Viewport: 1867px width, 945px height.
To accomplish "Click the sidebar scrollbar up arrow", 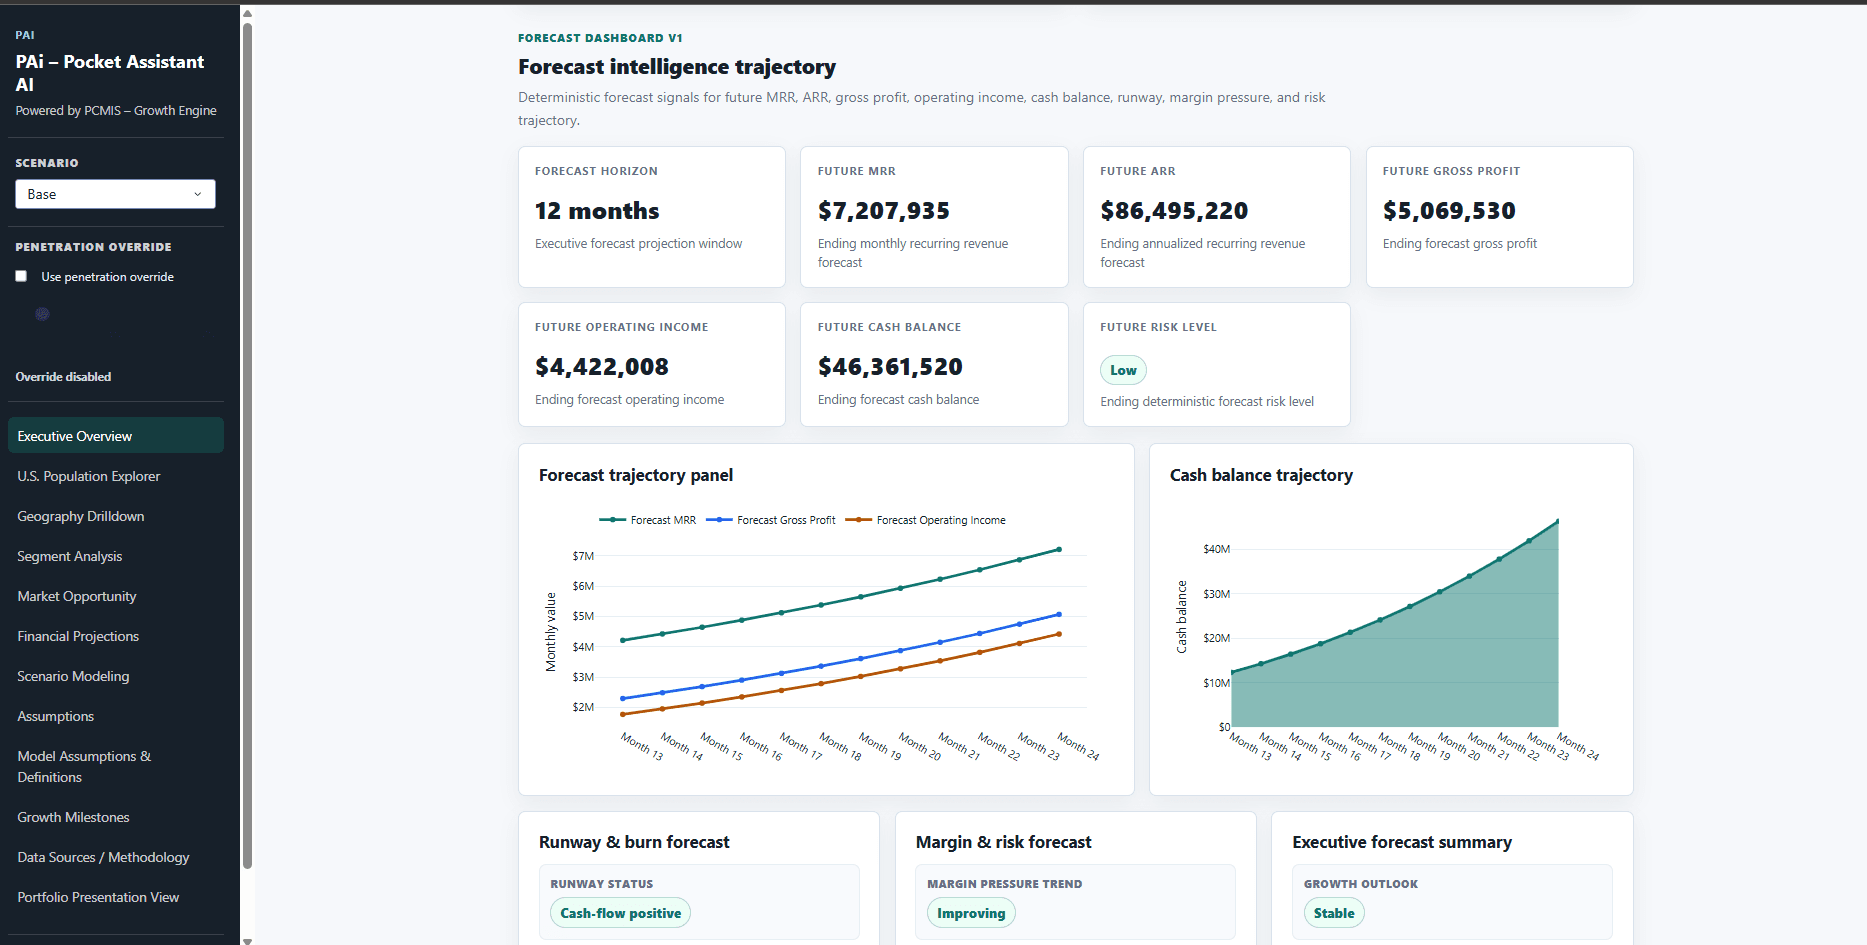I will (x=247, y=14).
